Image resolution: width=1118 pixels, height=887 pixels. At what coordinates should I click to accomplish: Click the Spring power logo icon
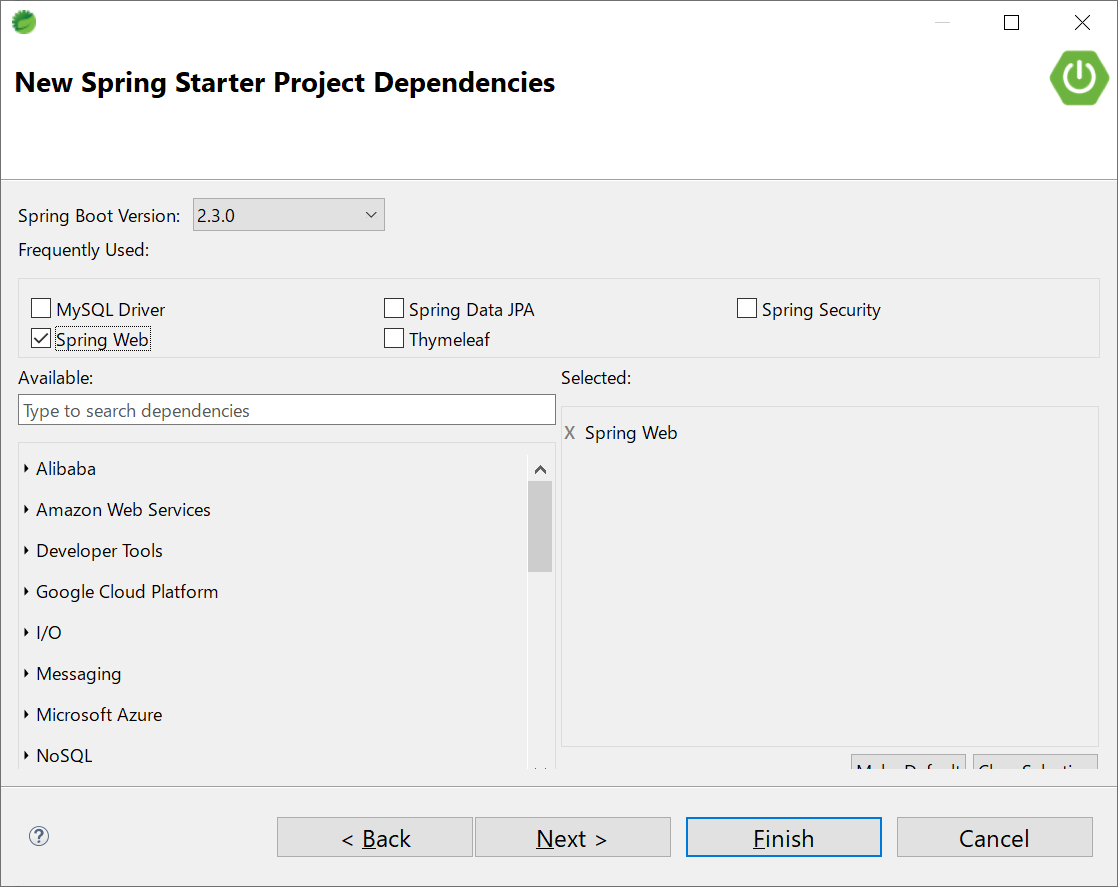pos(1079,77)
